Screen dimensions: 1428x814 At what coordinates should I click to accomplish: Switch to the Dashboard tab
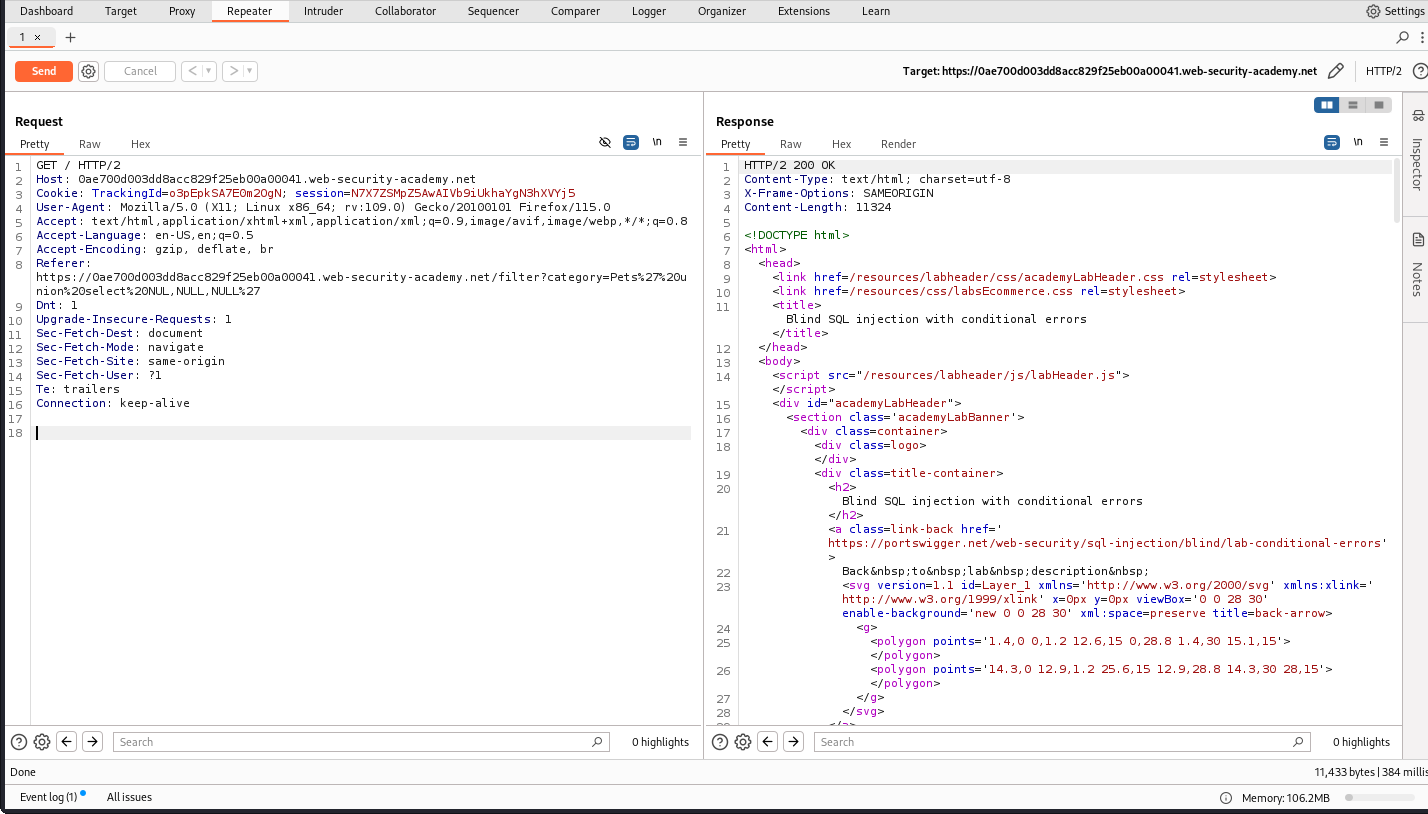click(x=46, y=11)
